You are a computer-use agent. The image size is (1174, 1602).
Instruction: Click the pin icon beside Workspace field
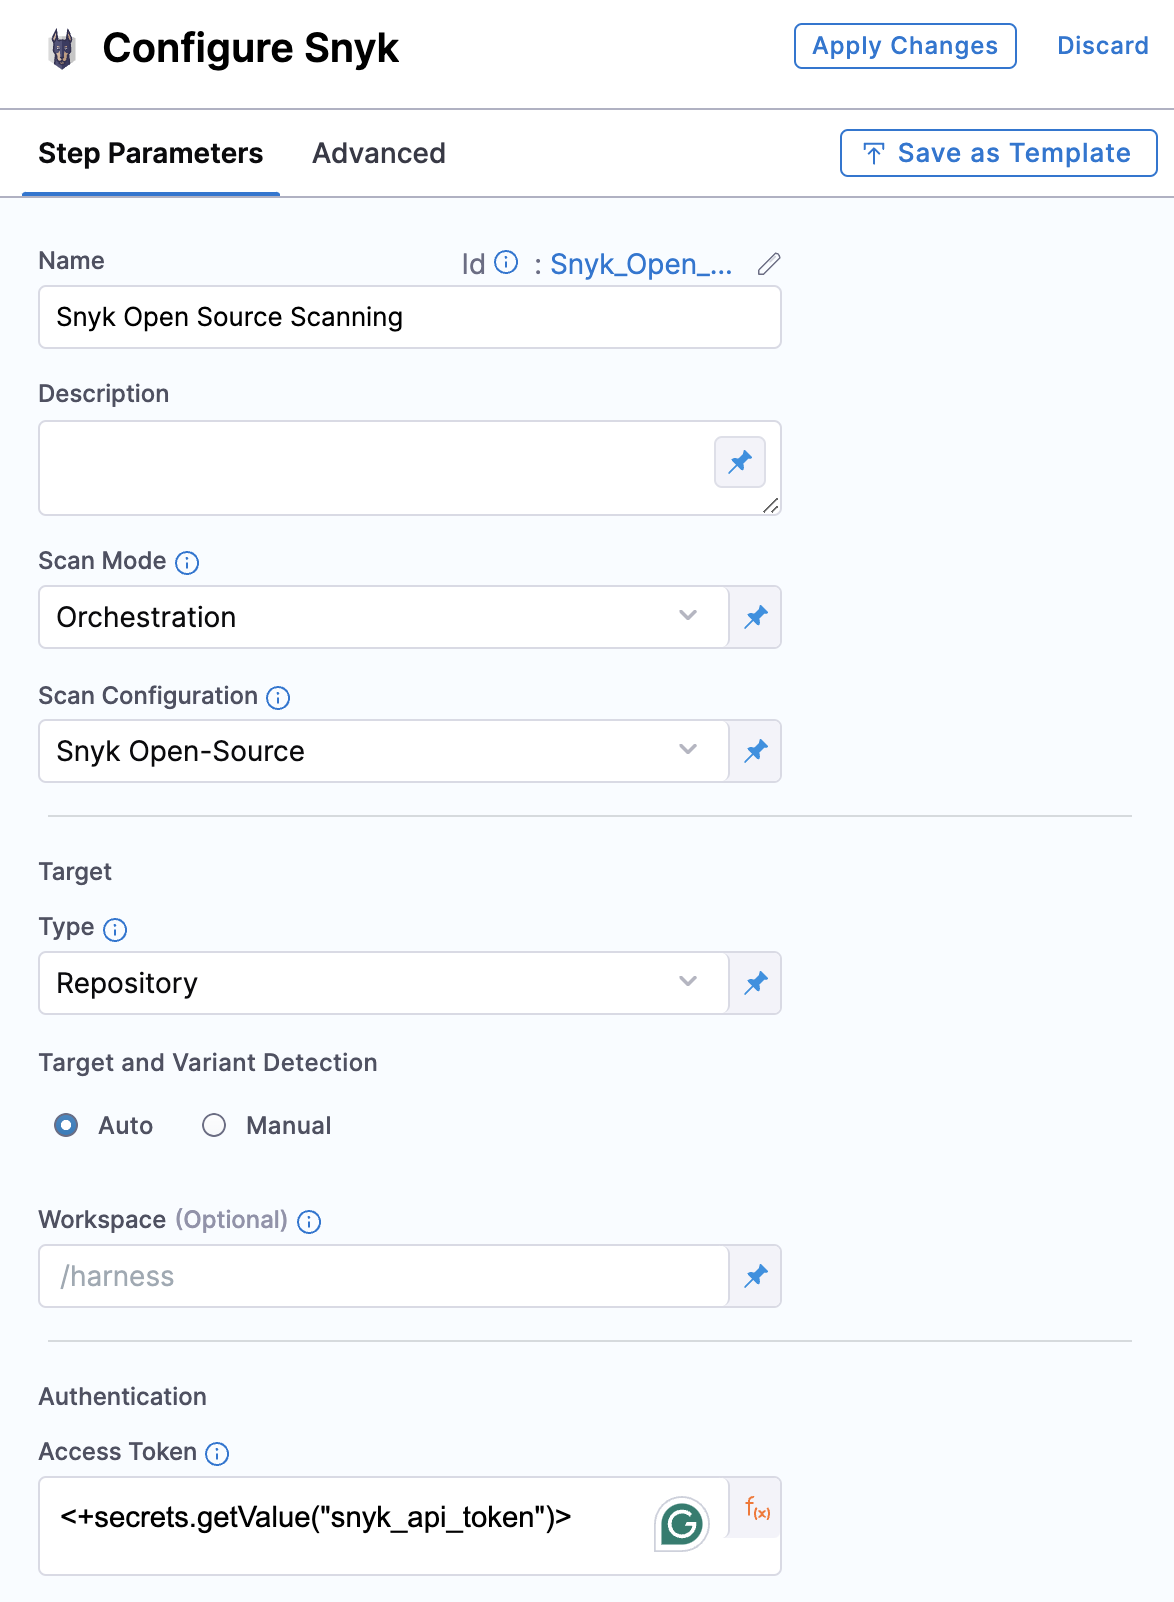tap(756, 1276)
